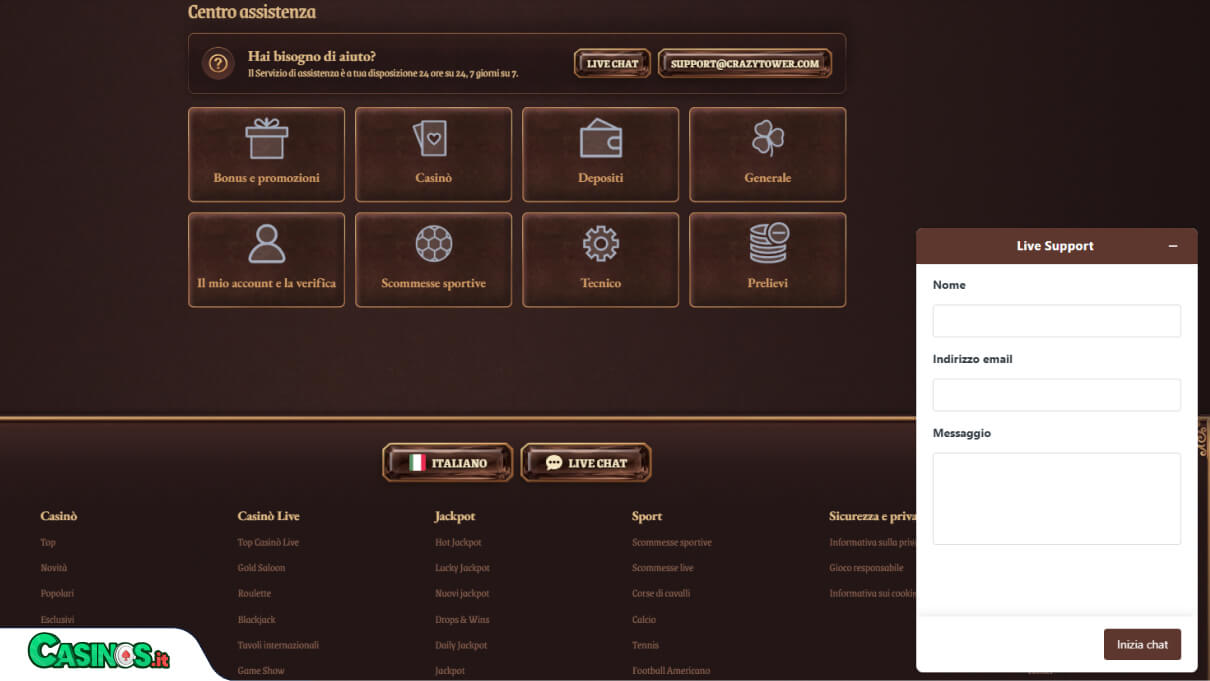Click the footer Live Chat speech bubble button
Image resolution: width=1210 pixels, height=681 pixels.
[x=586, y=463]
